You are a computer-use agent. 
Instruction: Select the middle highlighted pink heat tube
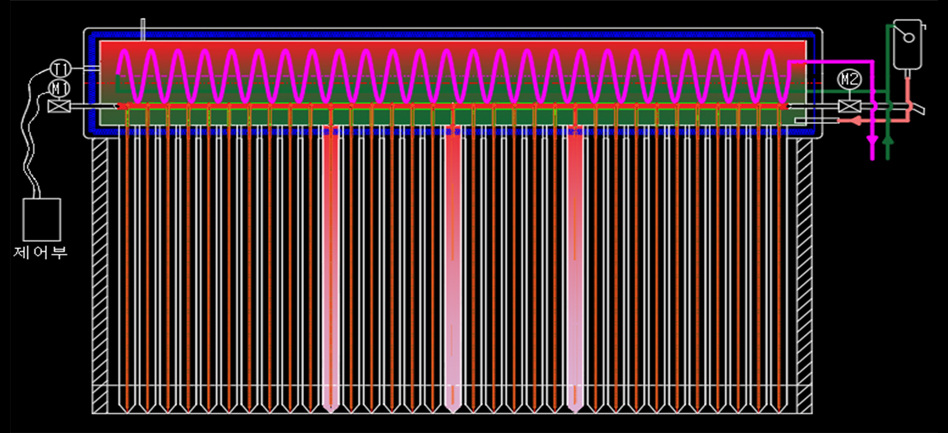pos(453,270)
